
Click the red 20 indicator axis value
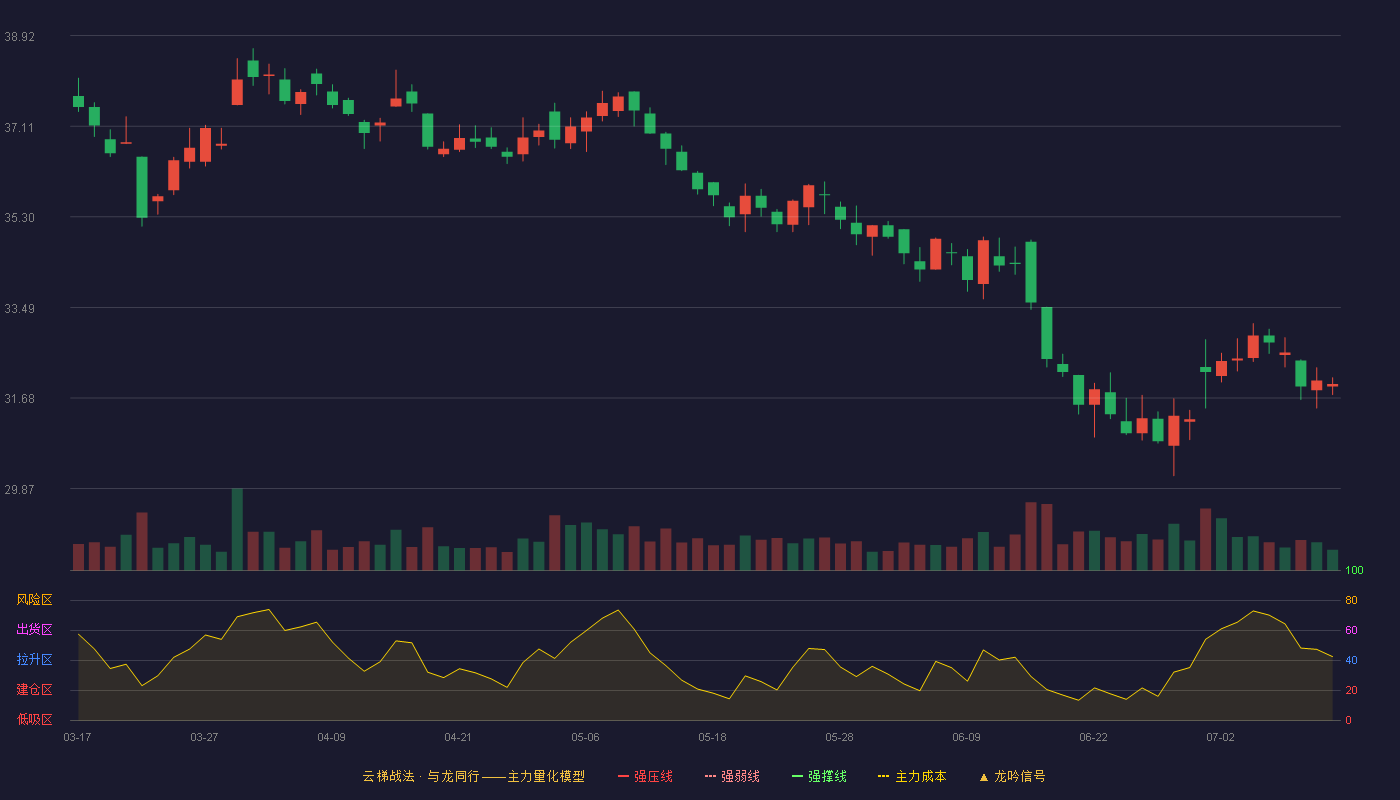click(1351, 690)
